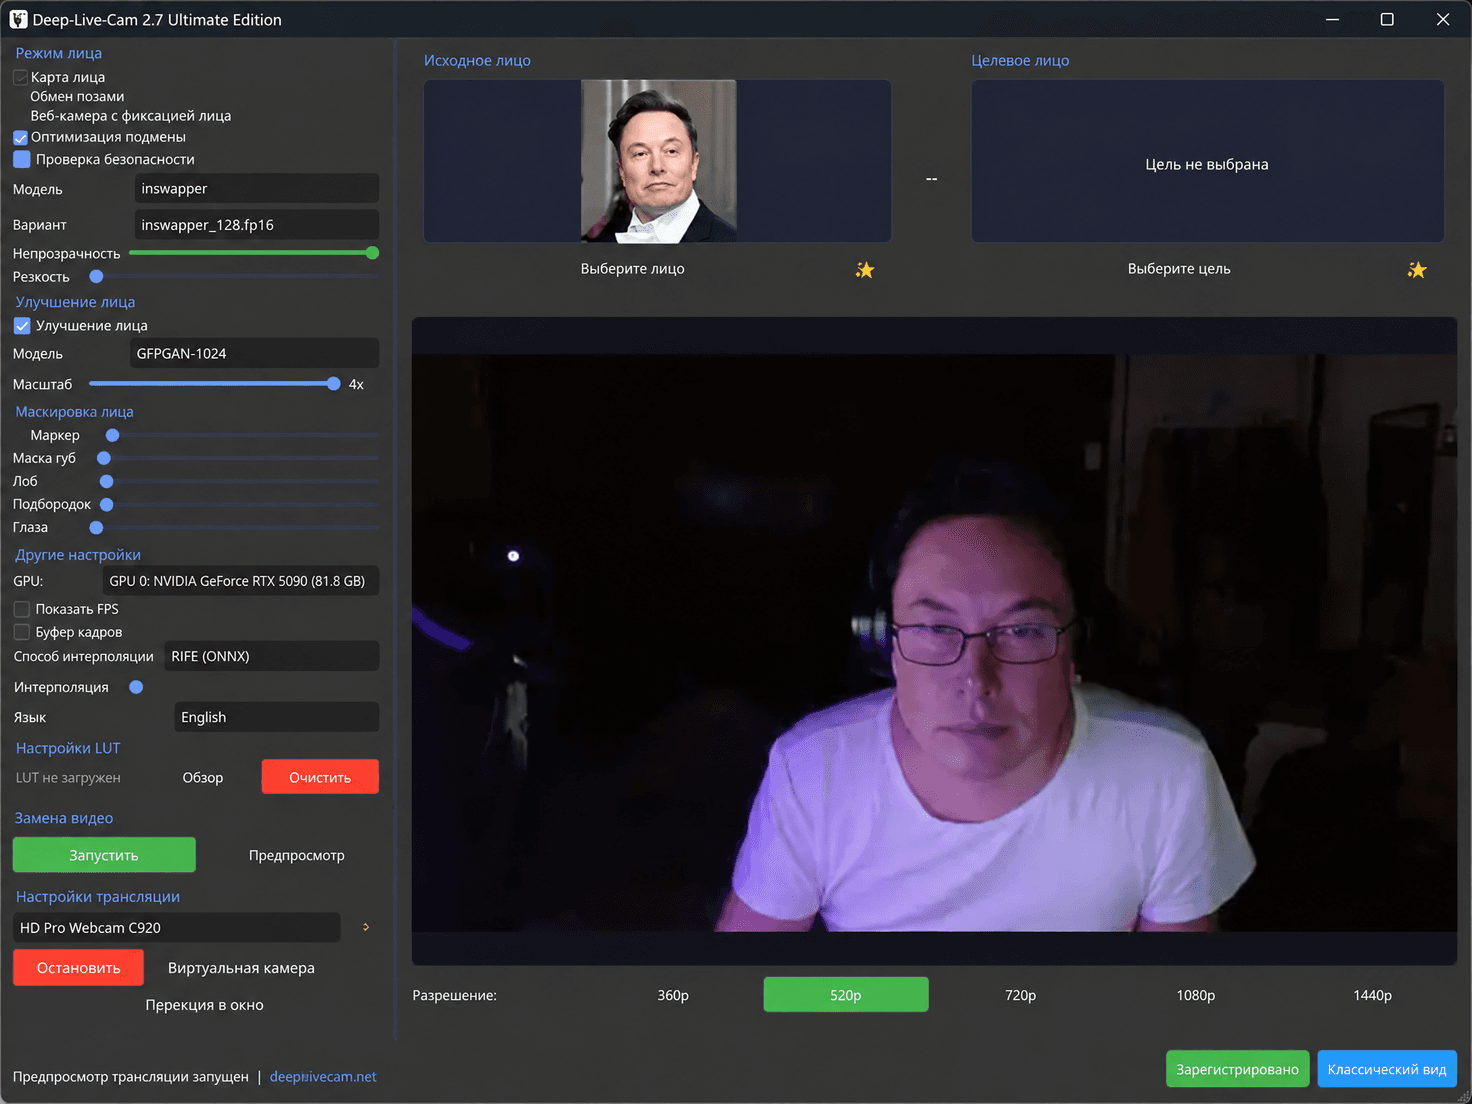1472x1104 pixels.
Task: Uncheck the Улучшение лица checkbox
Action: 21,325
